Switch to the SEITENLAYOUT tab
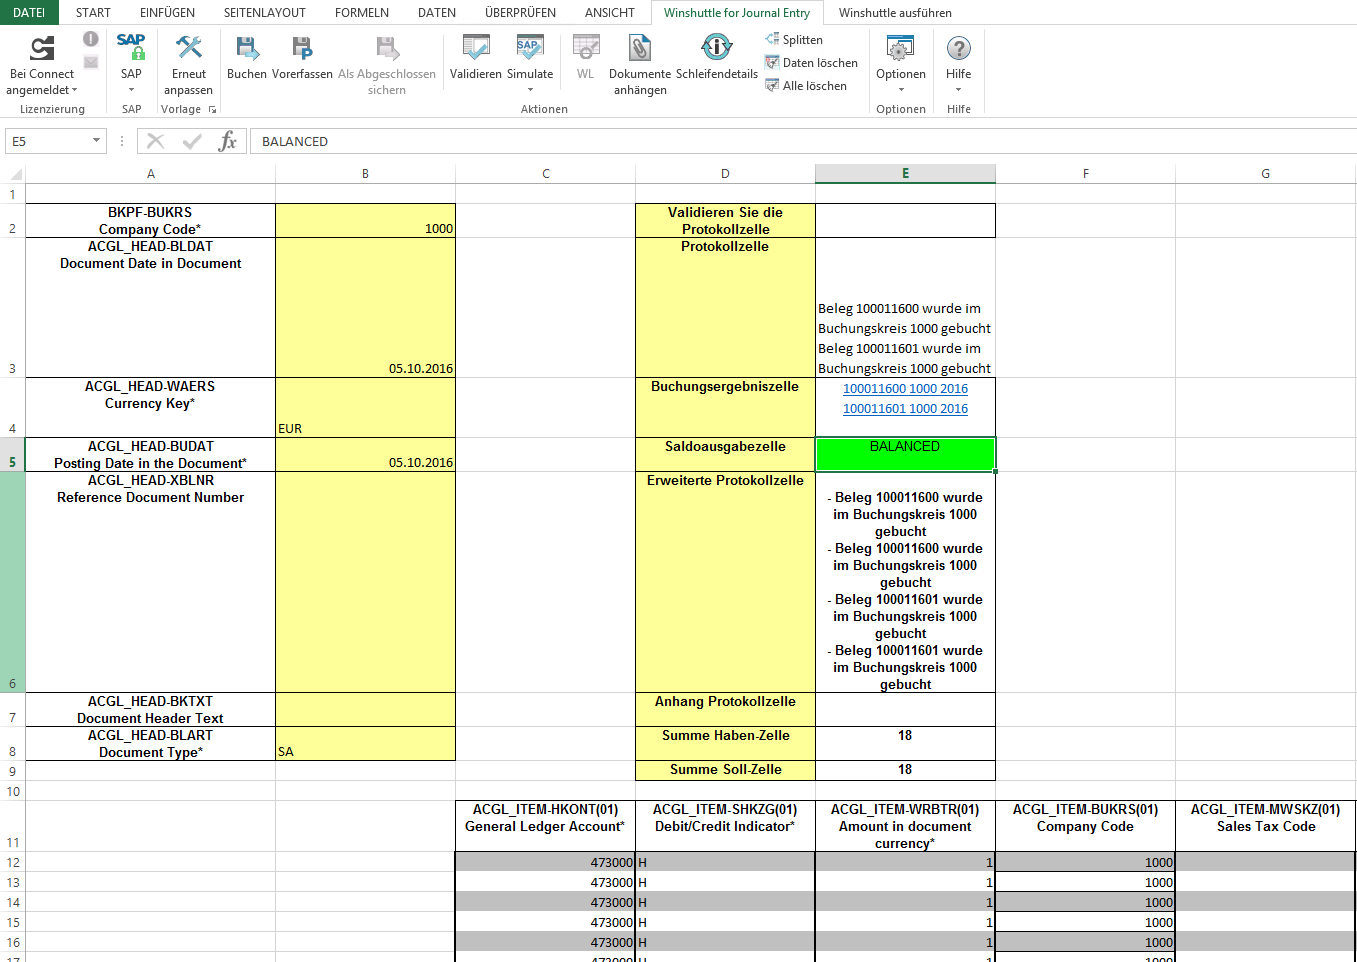The image size is (1357, 962). tap(265, 12)
